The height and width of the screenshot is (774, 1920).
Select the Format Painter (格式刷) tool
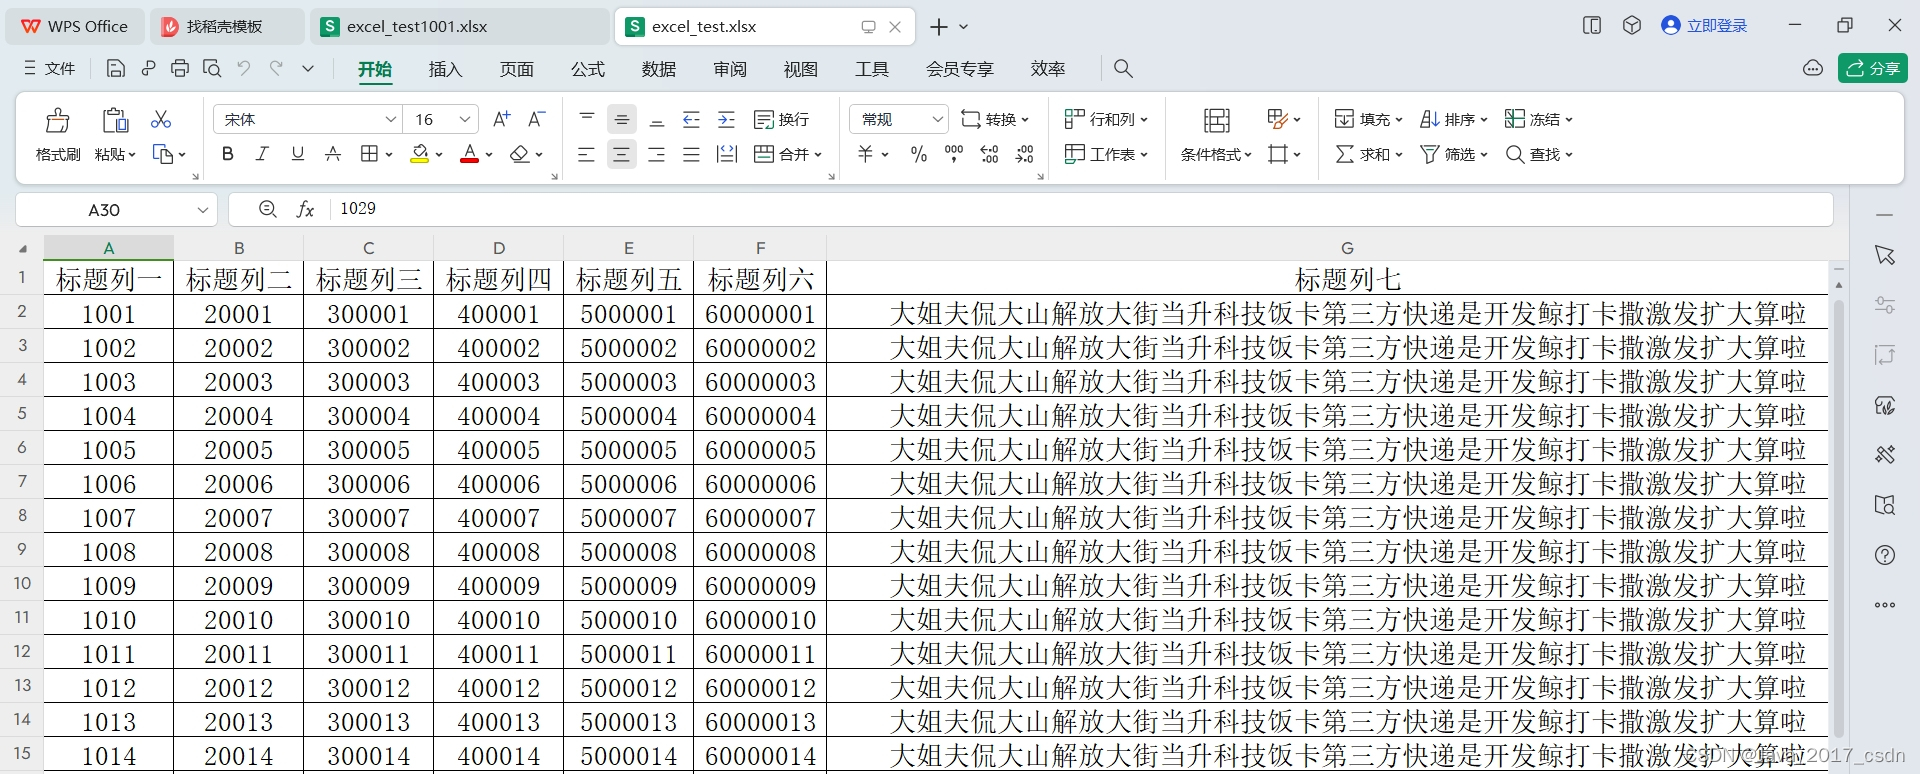(x=58, y=134)
